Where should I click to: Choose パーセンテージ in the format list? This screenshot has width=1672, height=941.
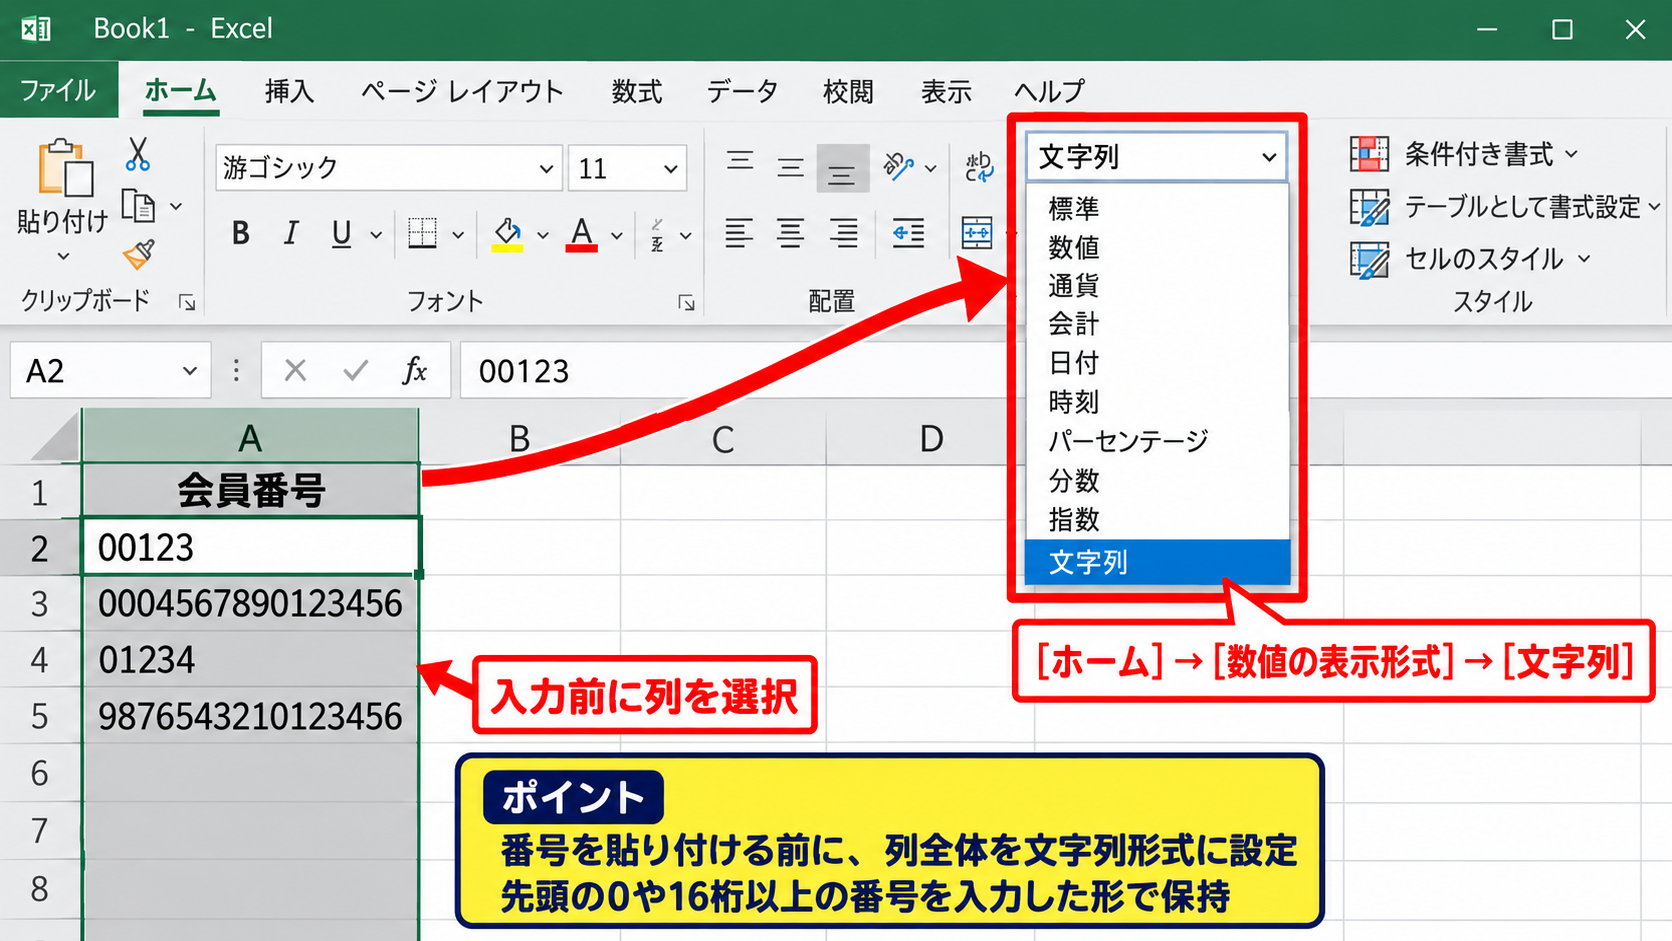point(1158,441)
